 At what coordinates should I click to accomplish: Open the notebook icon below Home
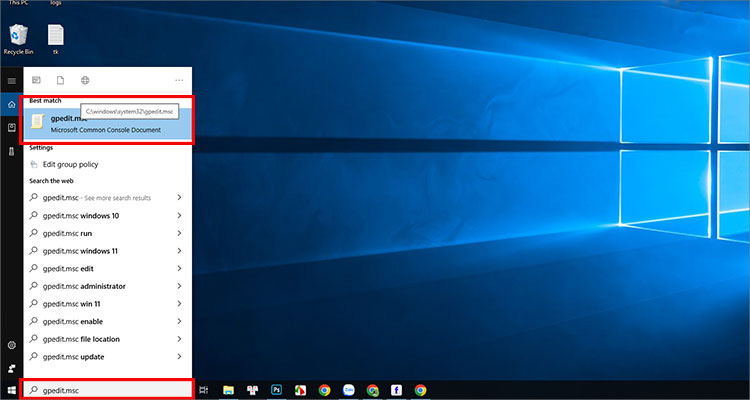(12, 127)
